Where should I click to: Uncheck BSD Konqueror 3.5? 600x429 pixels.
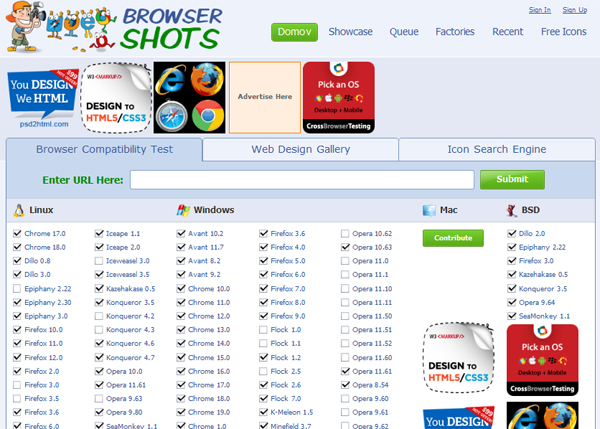click(512, 289)
